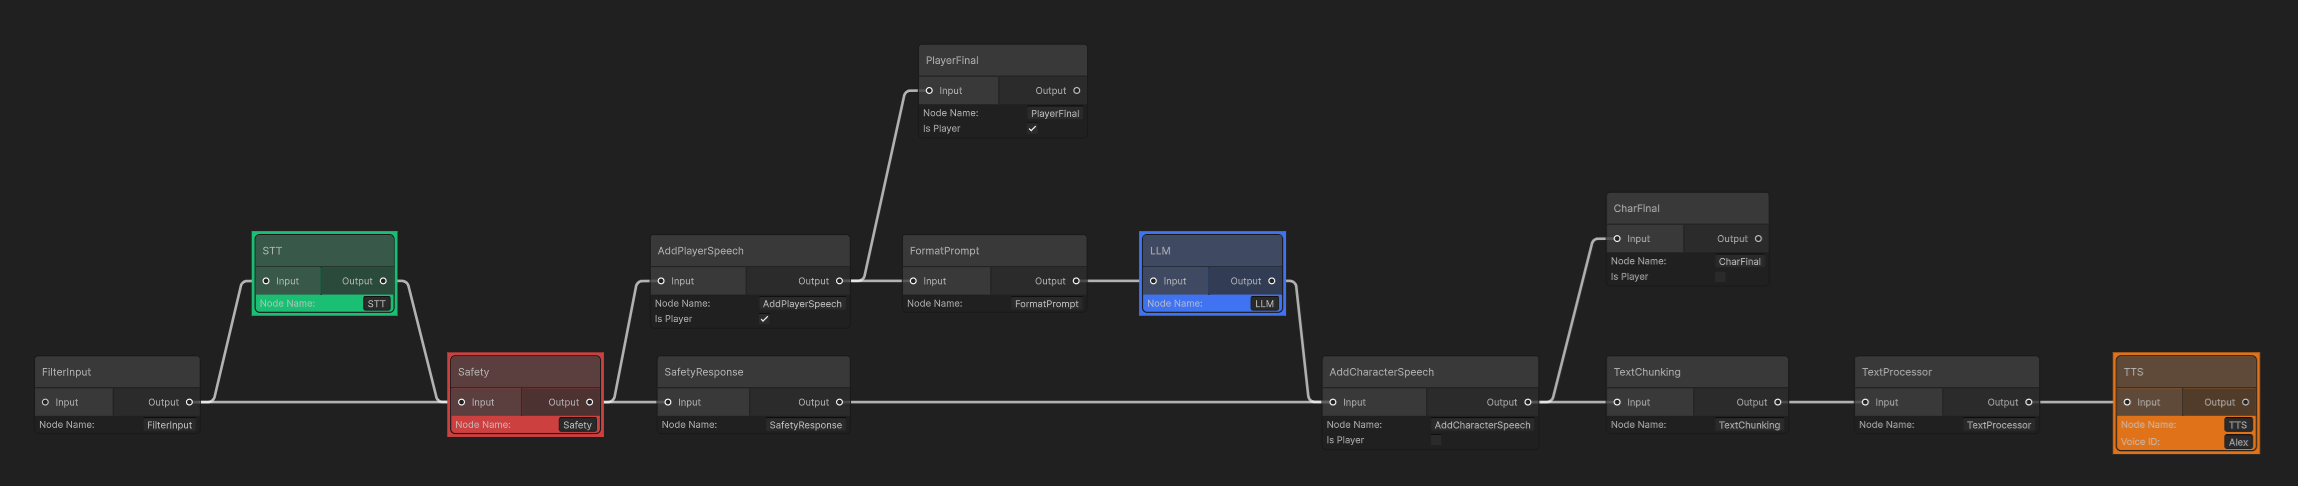
Task: Click the PlayerFinal node's Input port
Action: 929,91
